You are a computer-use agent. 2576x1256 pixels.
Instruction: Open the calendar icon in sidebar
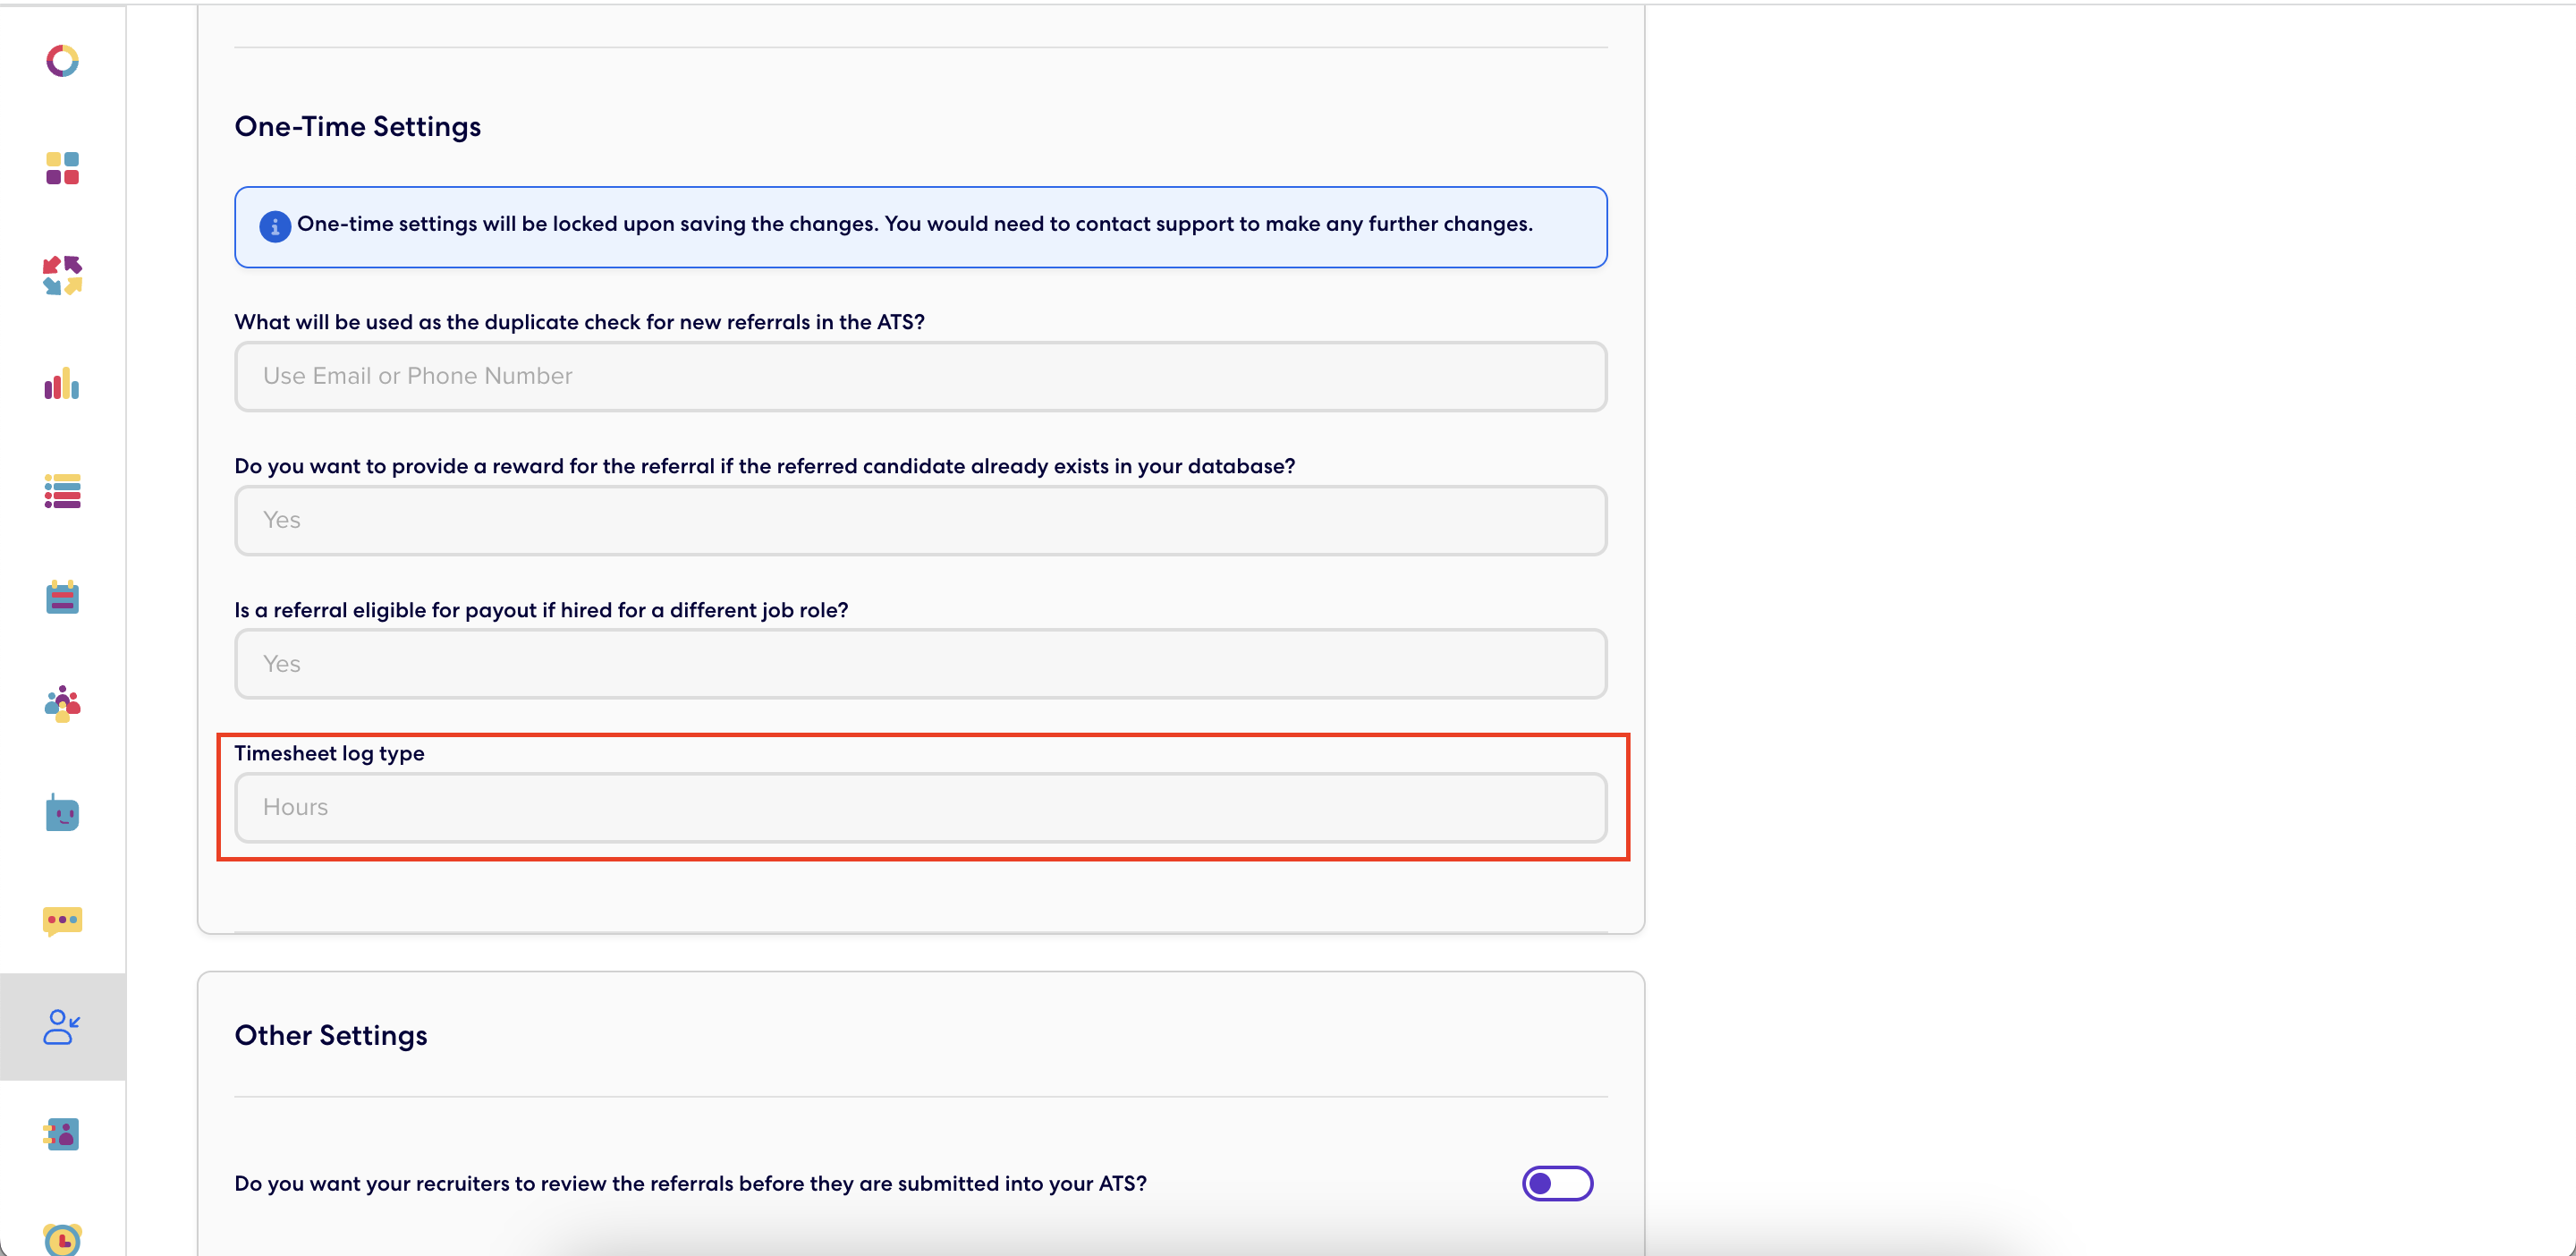[x=62, y=597]
